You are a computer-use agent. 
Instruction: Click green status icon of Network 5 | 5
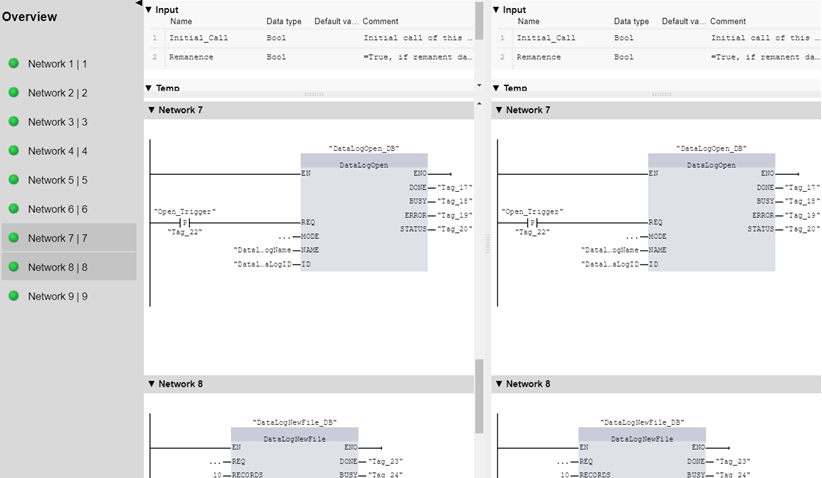(14, 180)
